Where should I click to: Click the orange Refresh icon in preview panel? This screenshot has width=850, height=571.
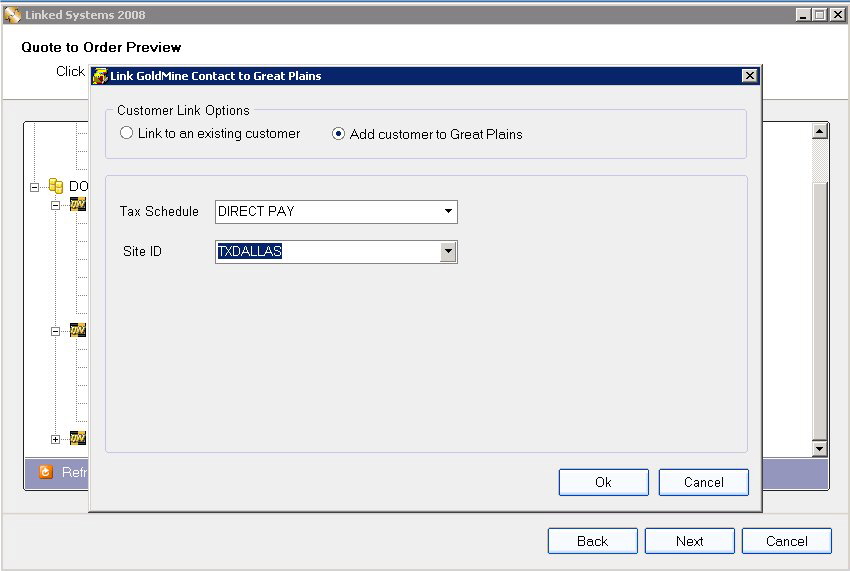[x=46, y=472]
